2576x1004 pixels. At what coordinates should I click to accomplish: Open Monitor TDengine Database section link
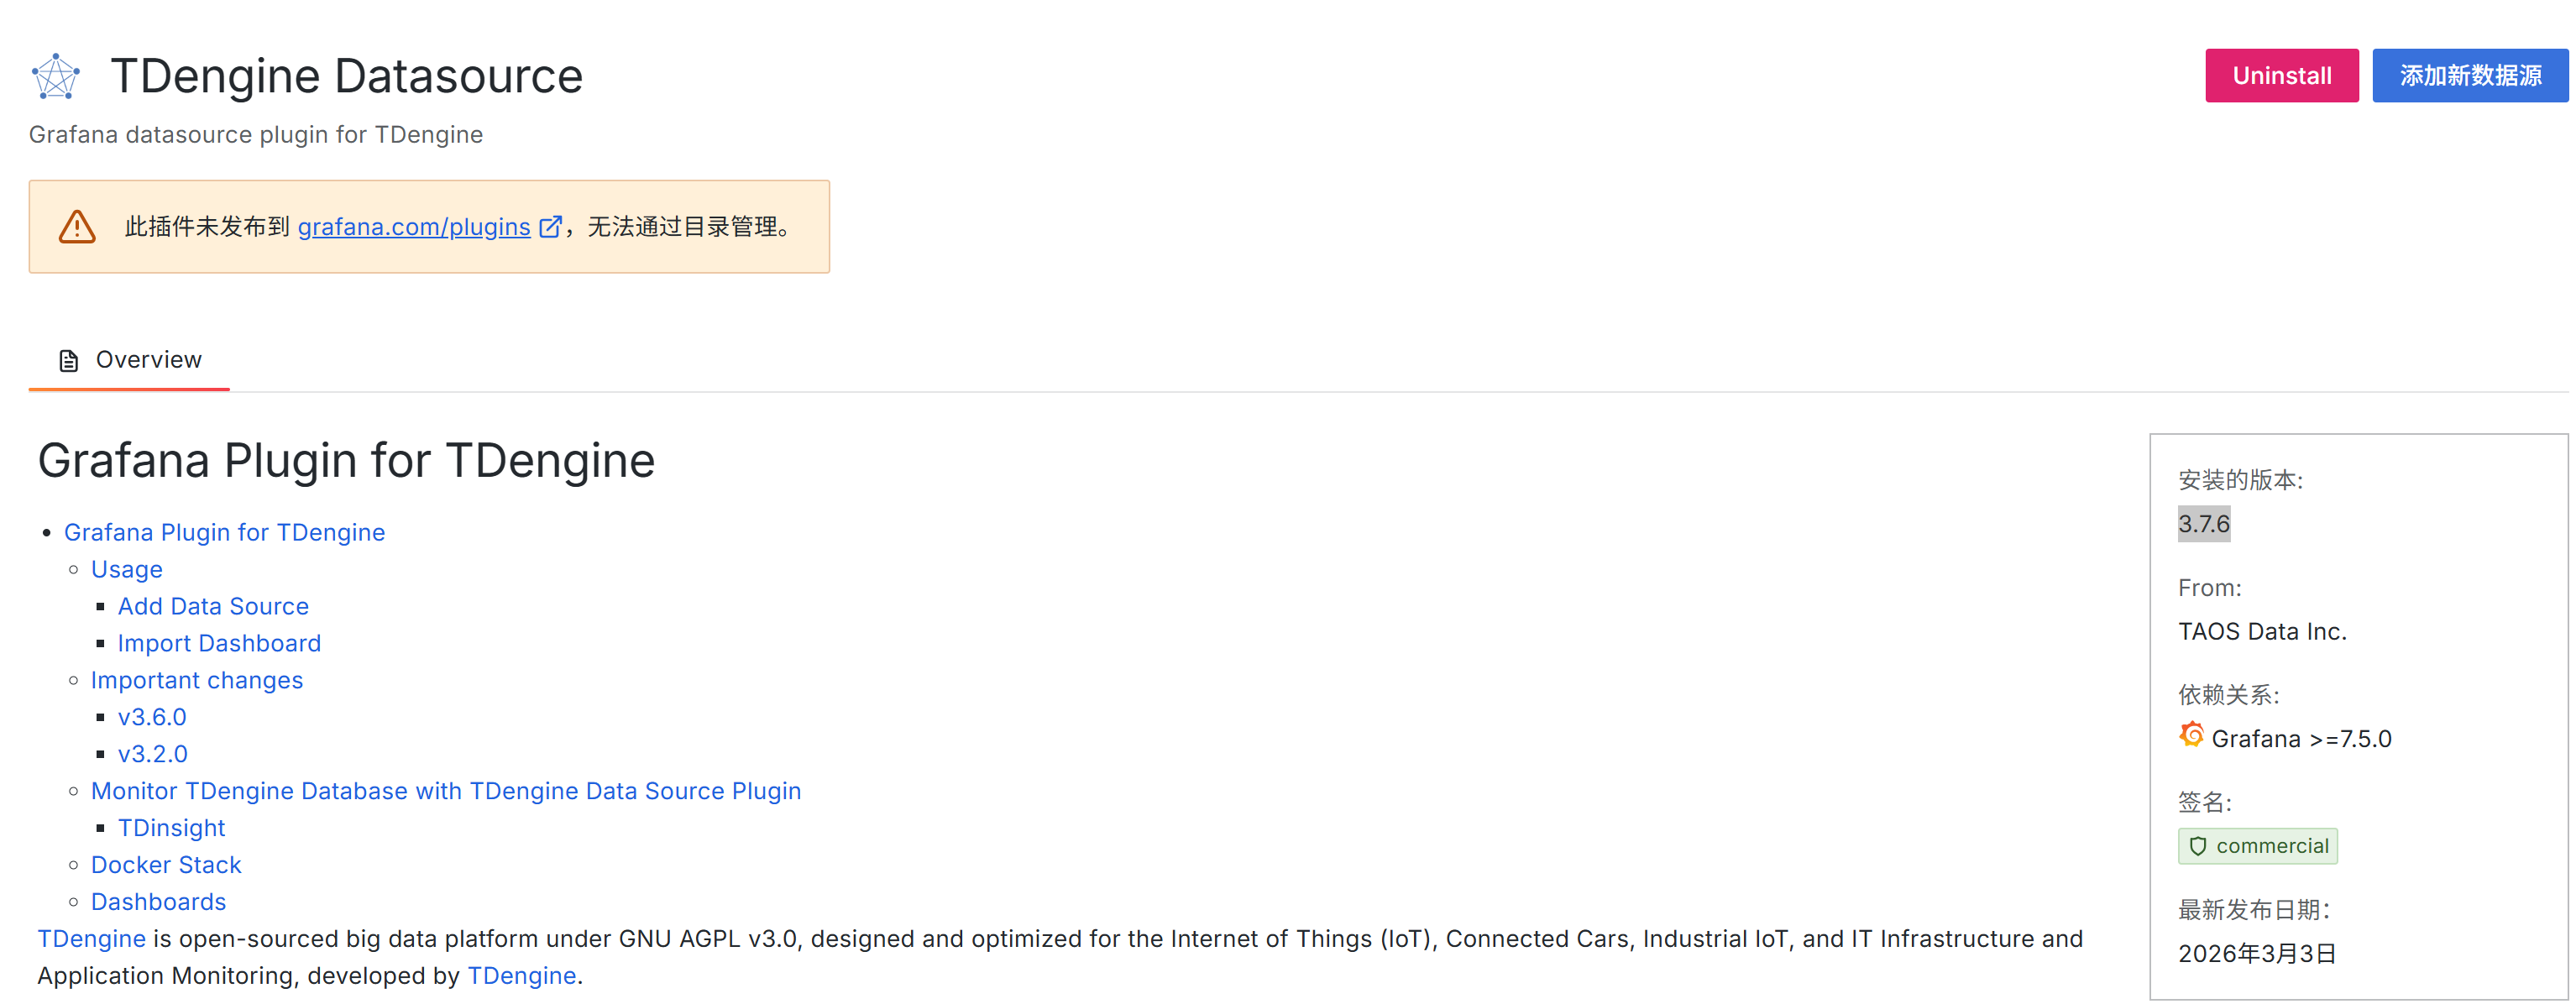[446, 791]
